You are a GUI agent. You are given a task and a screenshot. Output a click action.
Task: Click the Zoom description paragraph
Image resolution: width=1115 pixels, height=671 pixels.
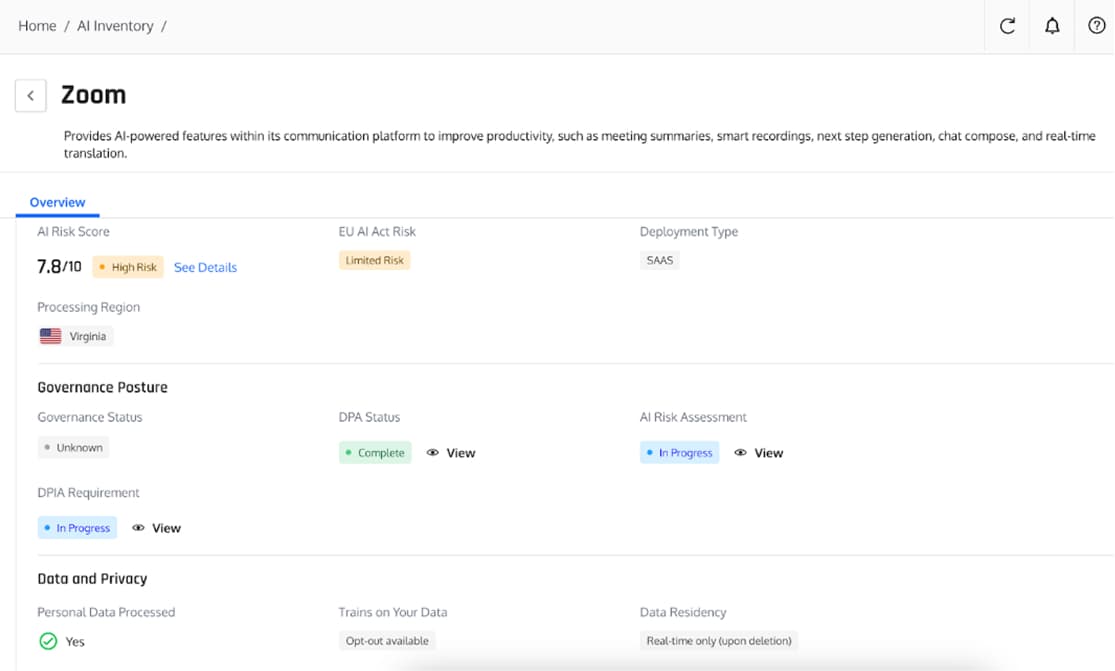click(580, 144)
